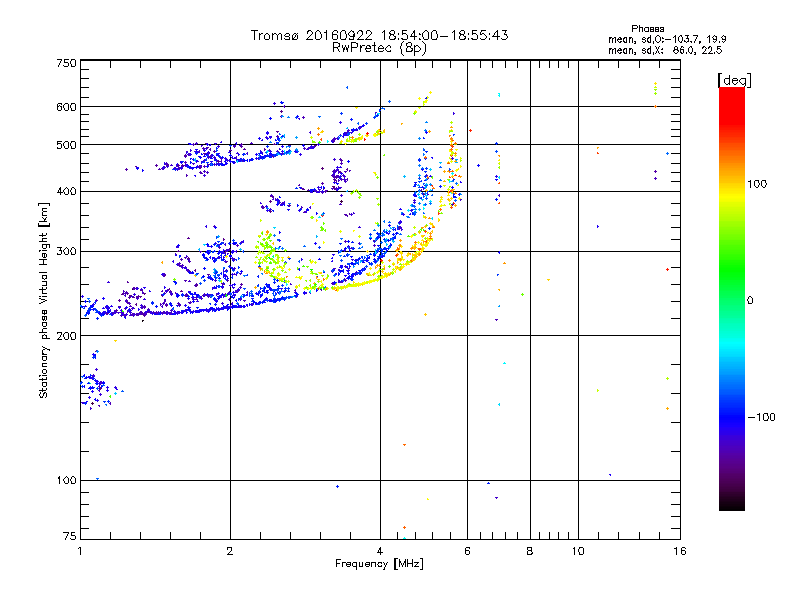Click the y-axis tick label '75'
Screen dimensions: 800x600
coord(70,536)
